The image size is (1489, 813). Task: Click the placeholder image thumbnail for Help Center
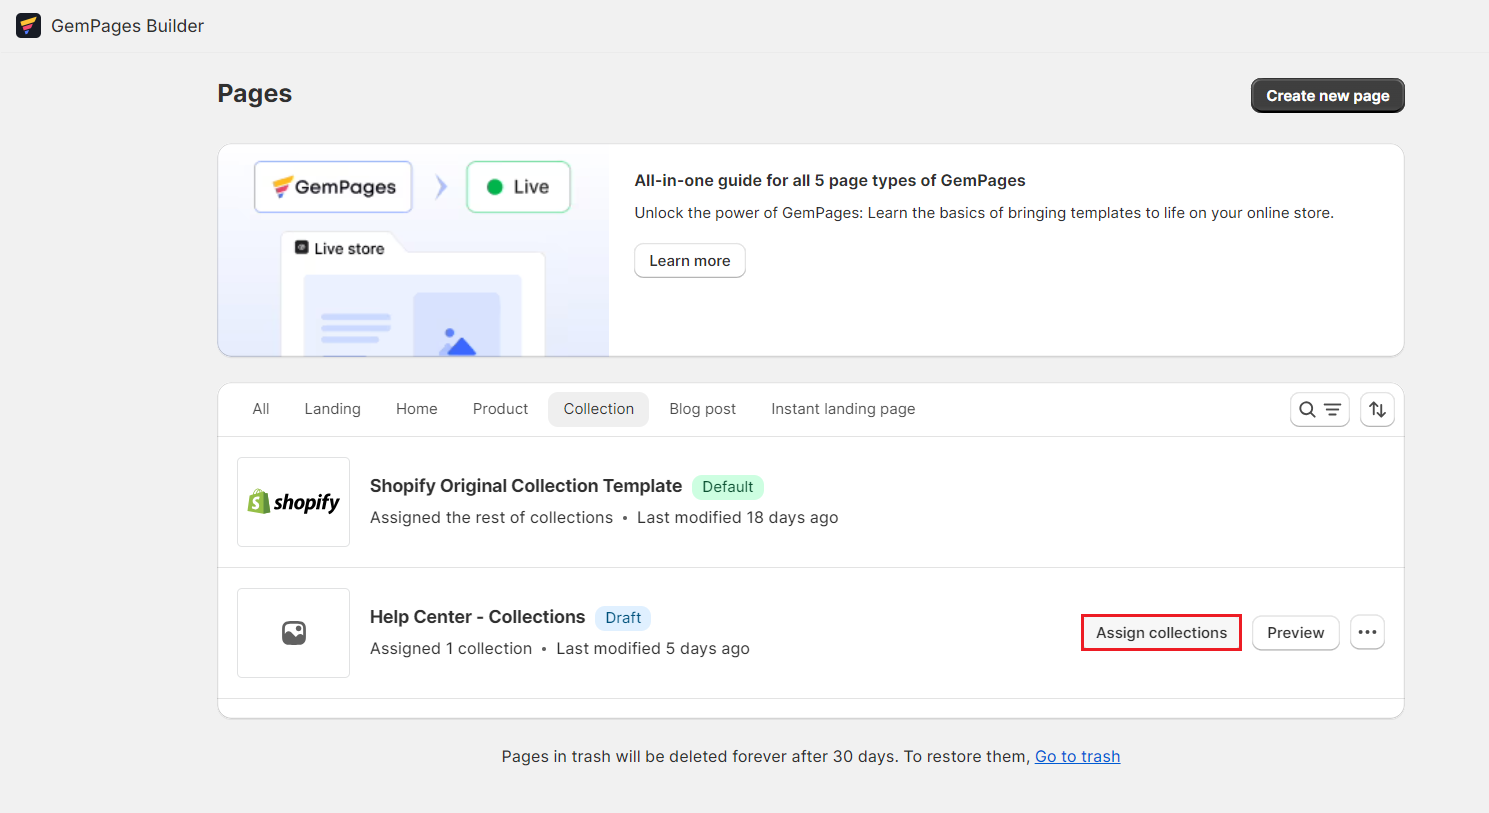tap(293, 632)
